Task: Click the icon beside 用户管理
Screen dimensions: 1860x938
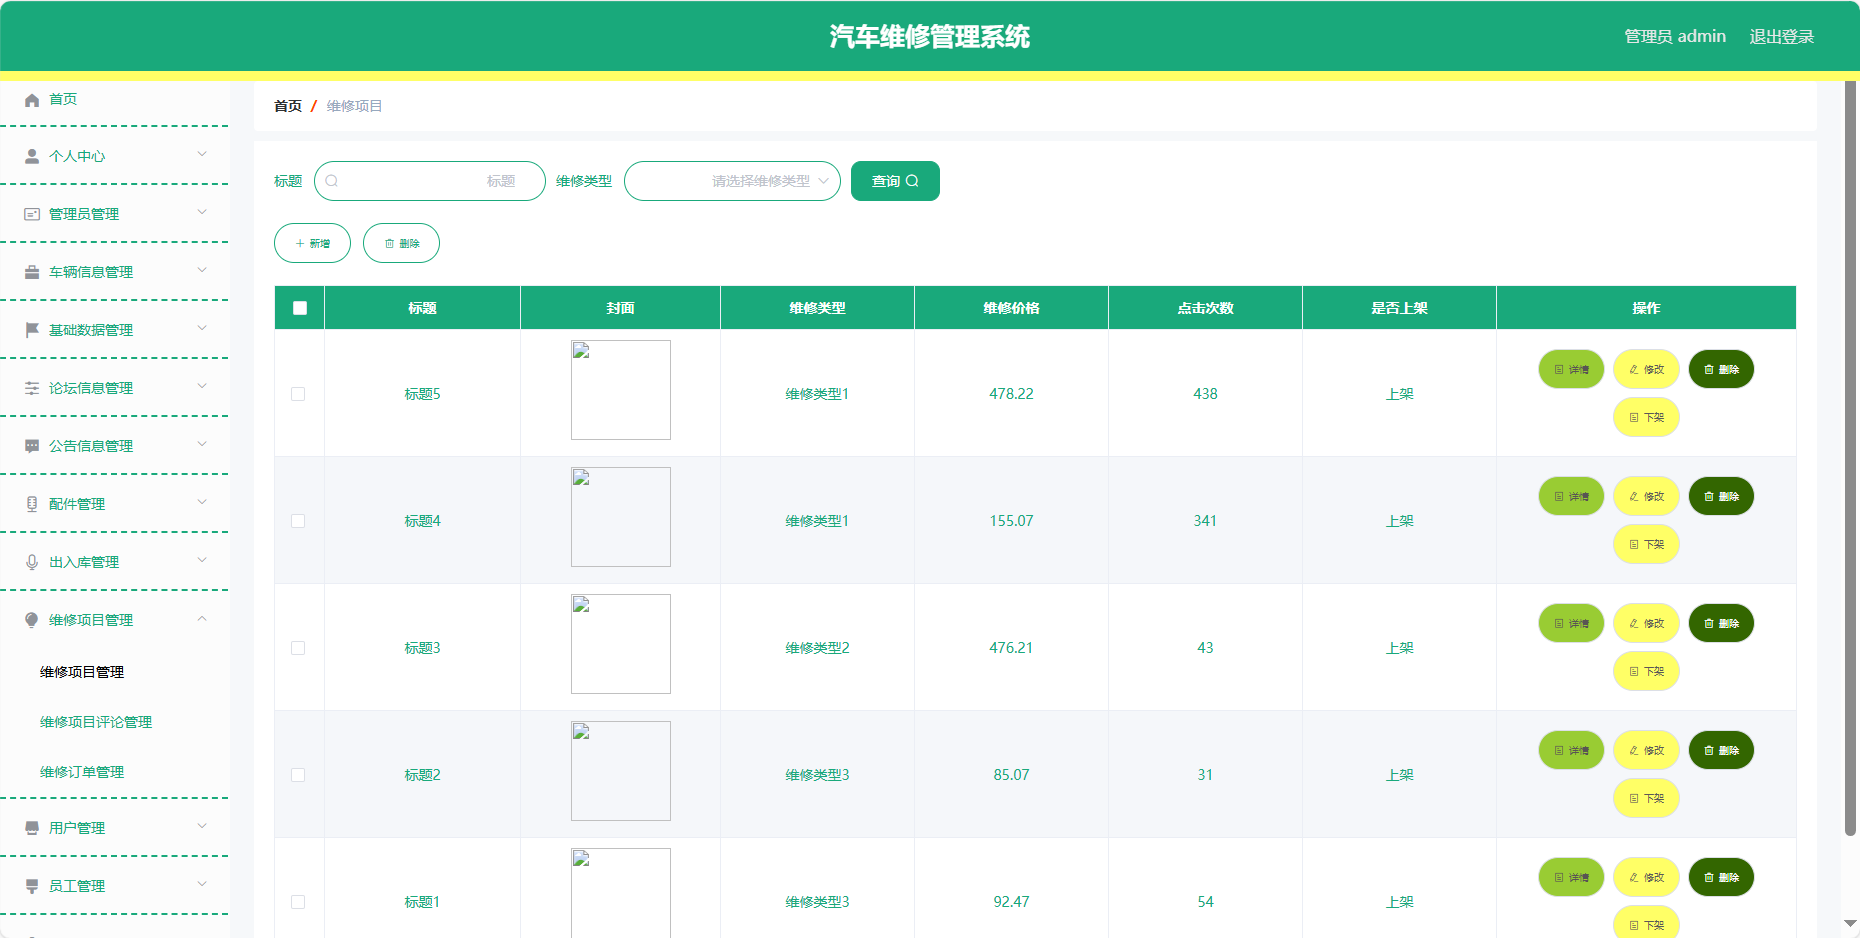Action: [x=32, y=829]
